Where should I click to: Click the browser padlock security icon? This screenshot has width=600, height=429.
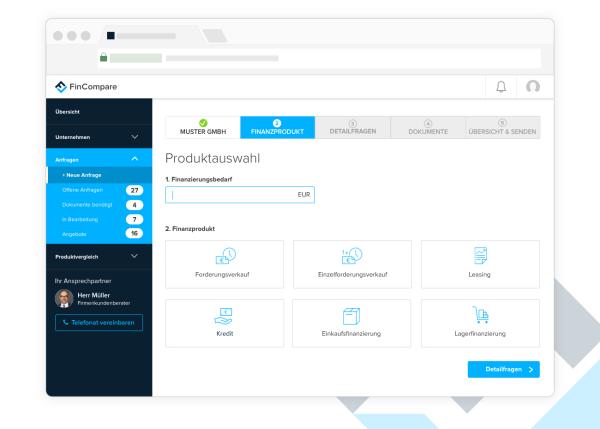(x=103, y=57)
